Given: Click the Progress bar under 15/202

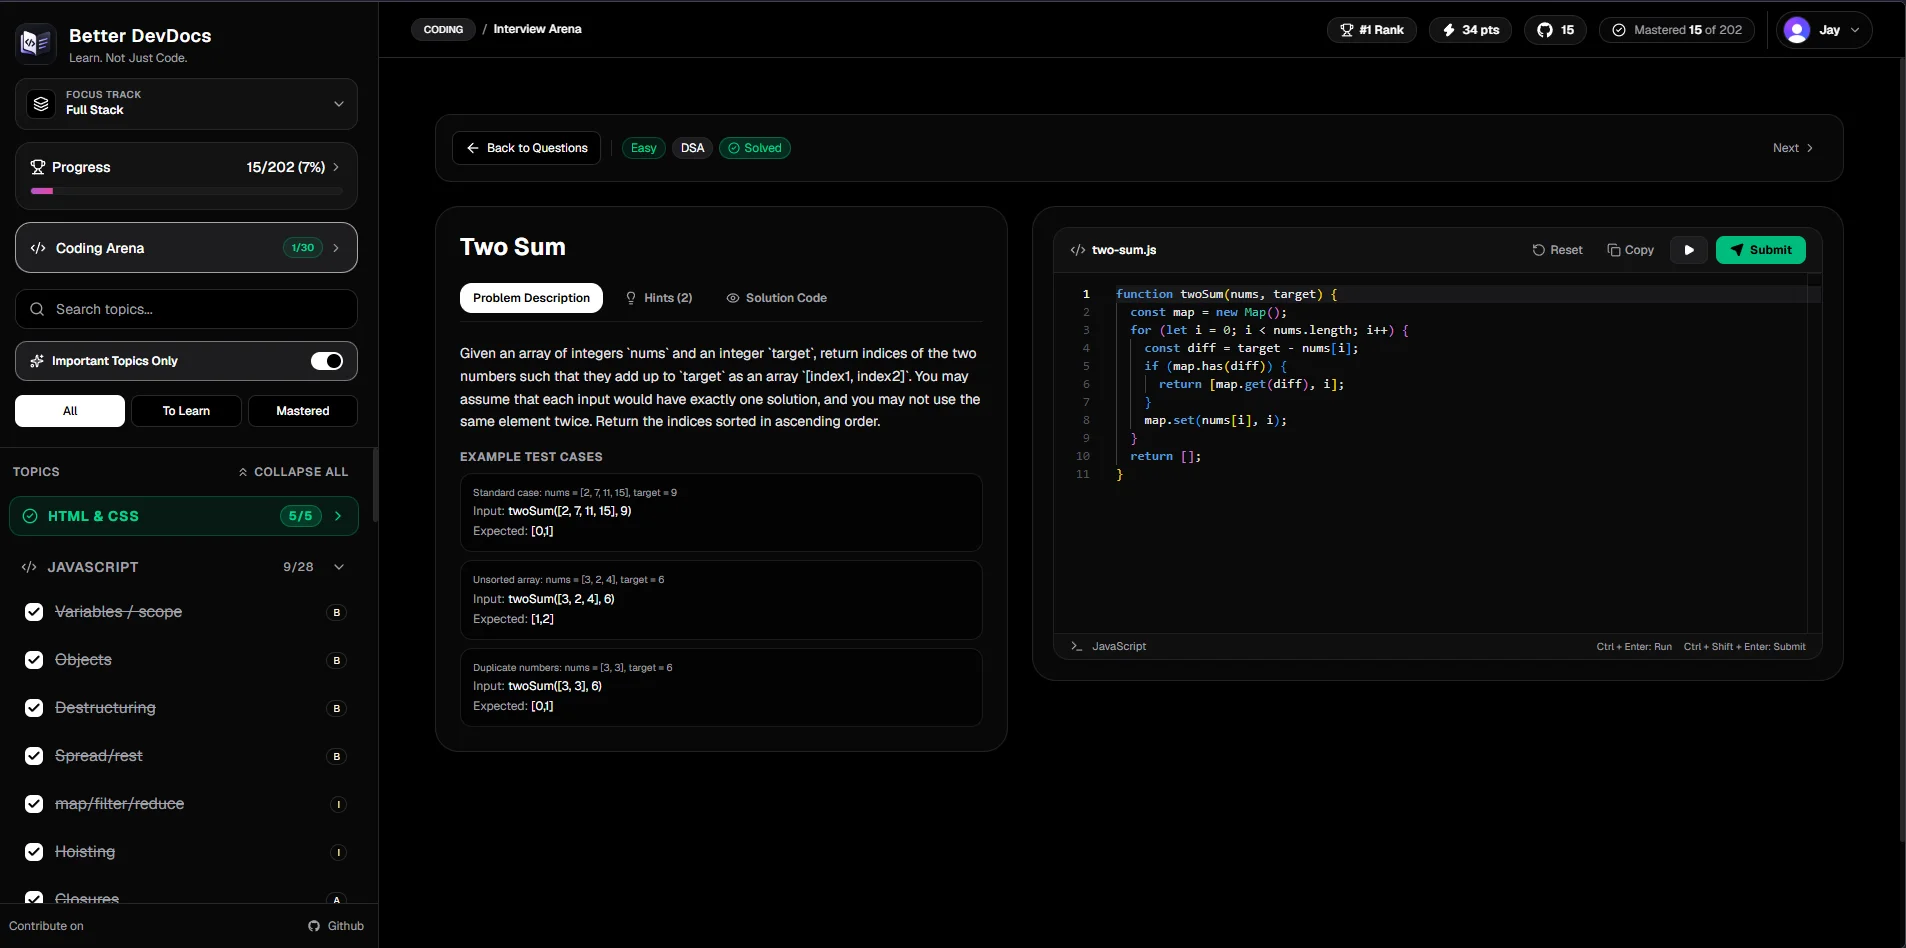Looking at the screenshot, I should click(186, 190).
